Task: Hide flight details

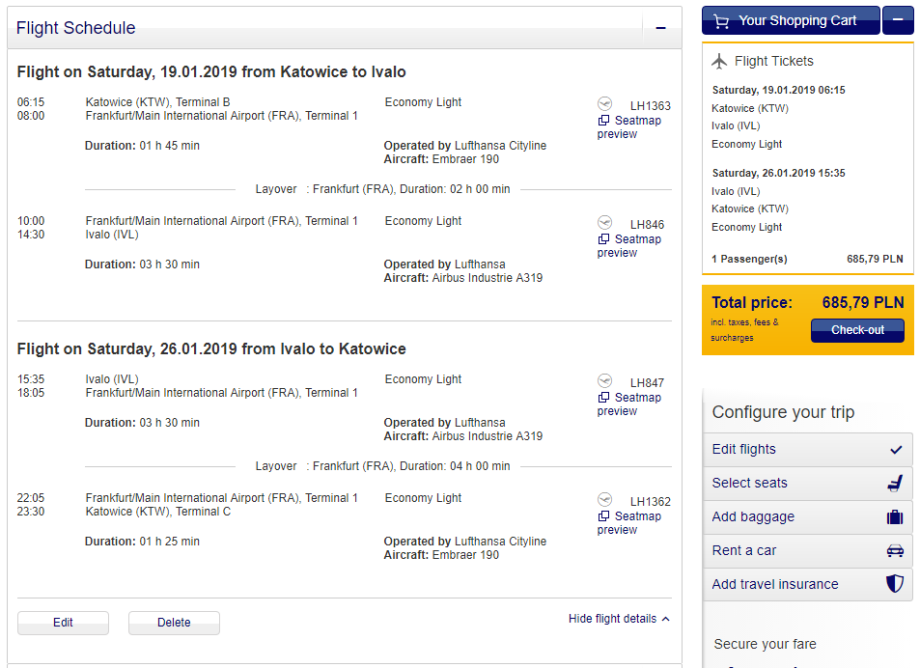Action: pos(619,619)
